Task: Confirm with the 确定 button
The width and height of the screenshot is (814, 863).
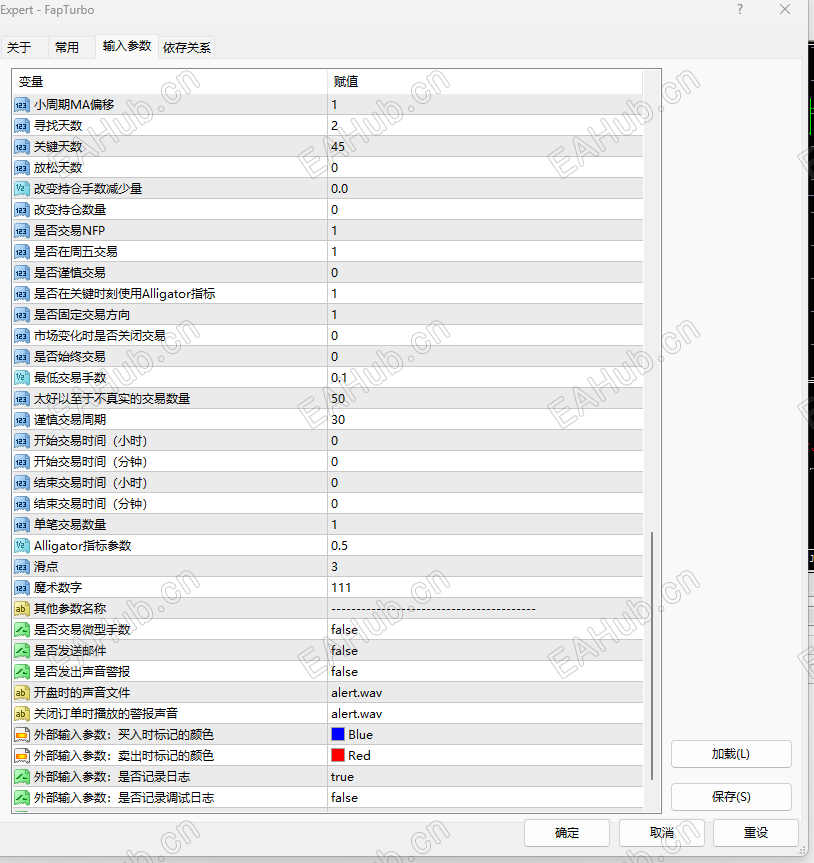Action: pos(567,833)
